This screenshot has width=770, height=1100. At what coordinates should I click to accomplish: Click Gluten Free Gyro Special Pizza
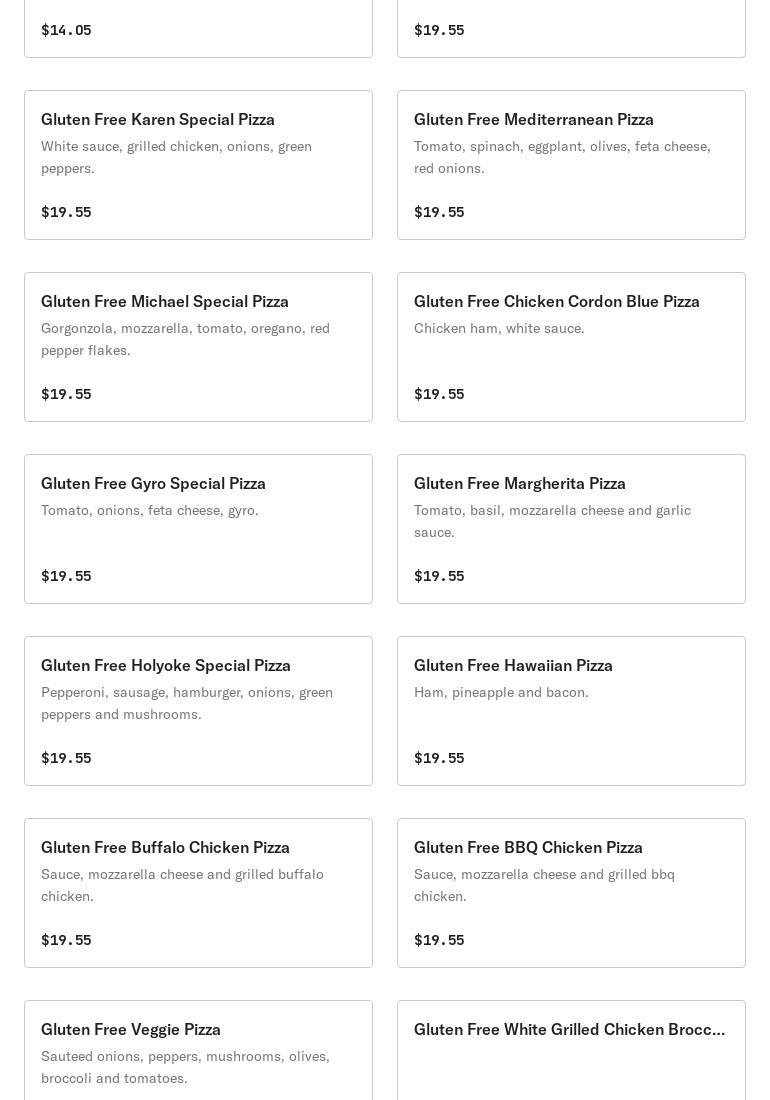point(198,529)
